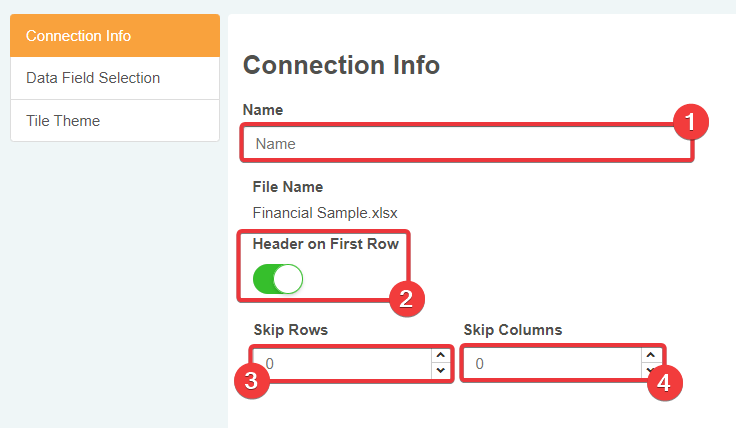Open the Tile Theme tab
Image resolution: width=736 pixels, height=428 pixels.
(114, 121)
